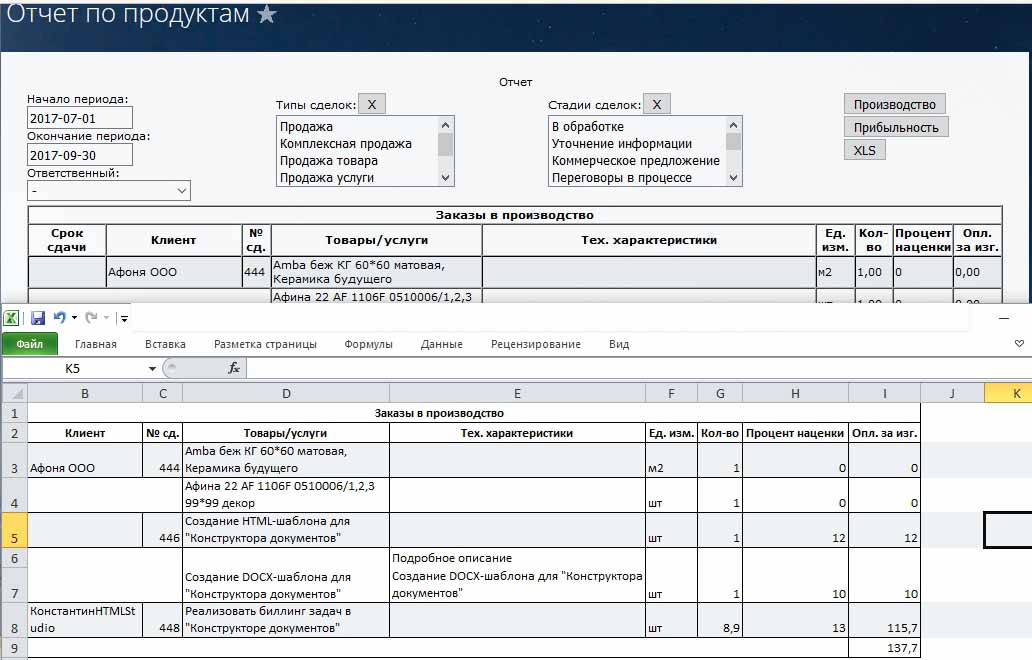Open the Customize Quick Access Toolbar dropdown
This screenshot has width=1032, height=660.
click(x=124, y=319)
